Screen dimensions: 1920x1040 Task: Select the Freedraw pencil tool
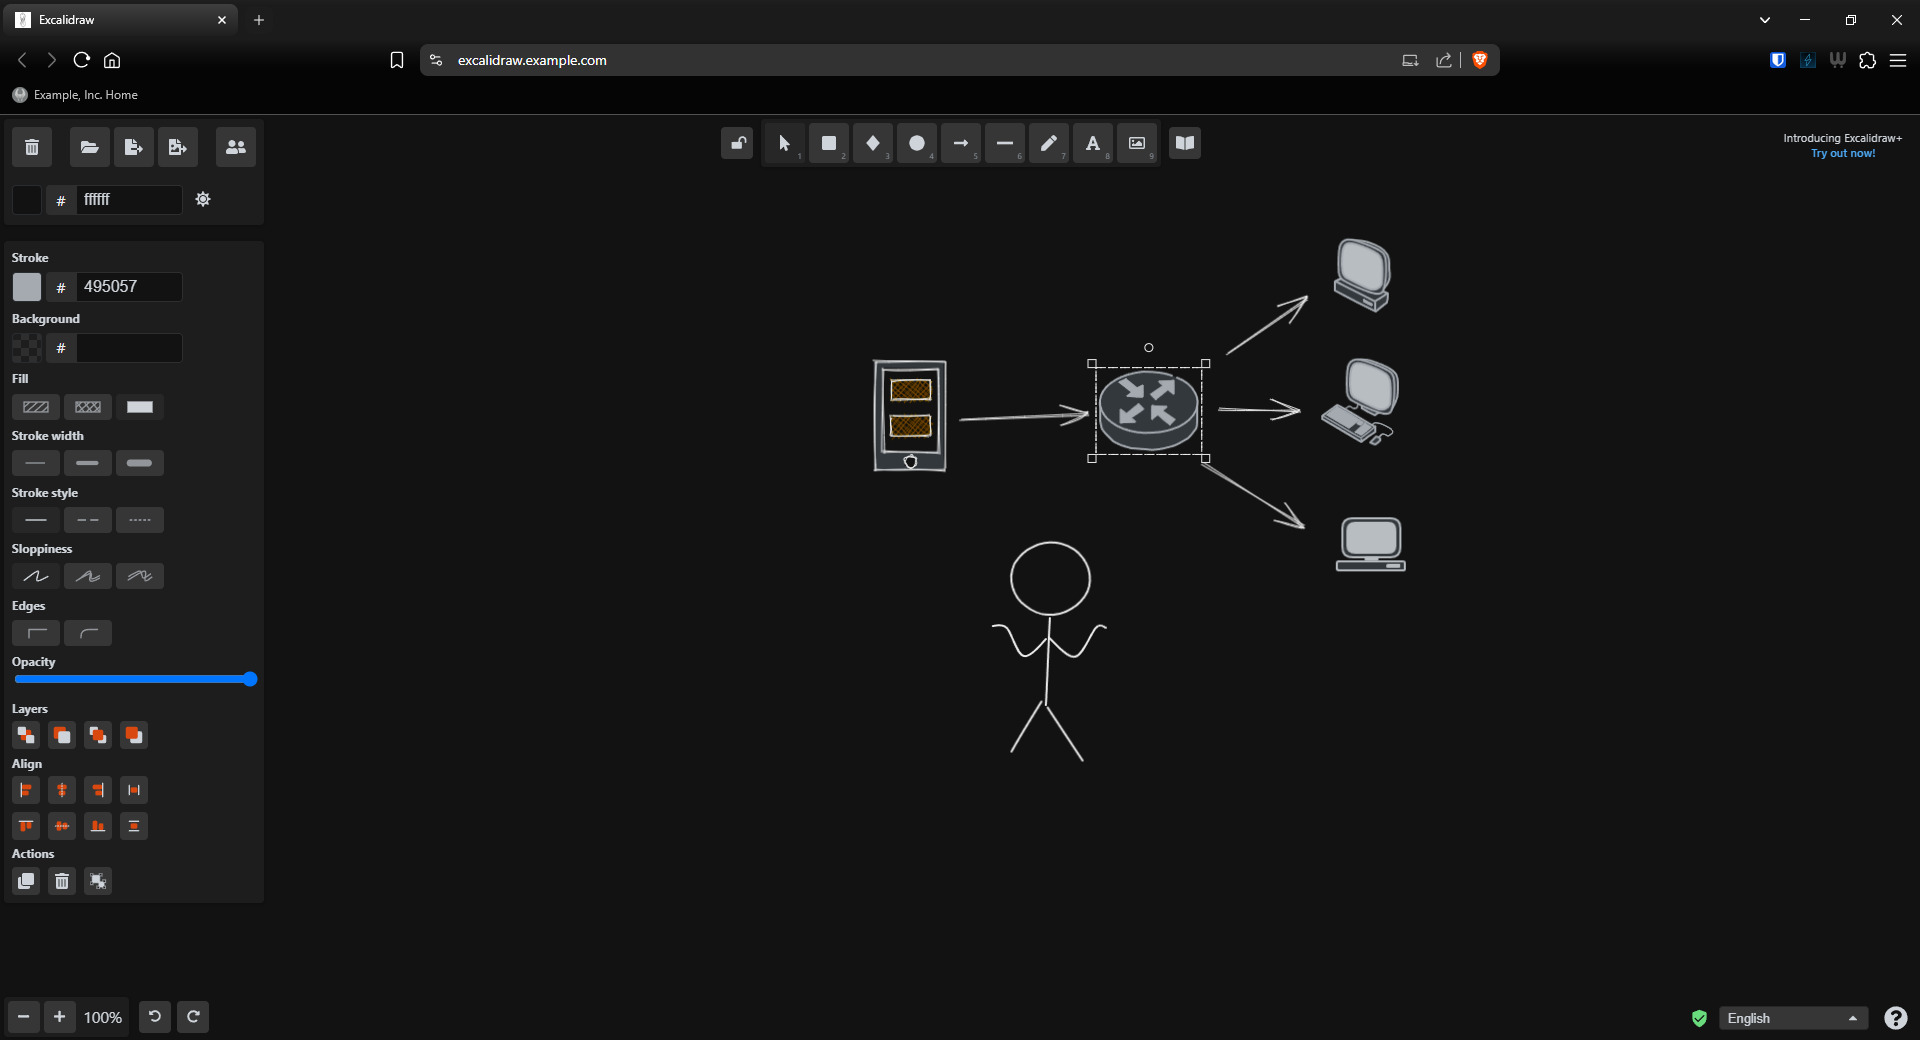click(x=1048, y=144)
